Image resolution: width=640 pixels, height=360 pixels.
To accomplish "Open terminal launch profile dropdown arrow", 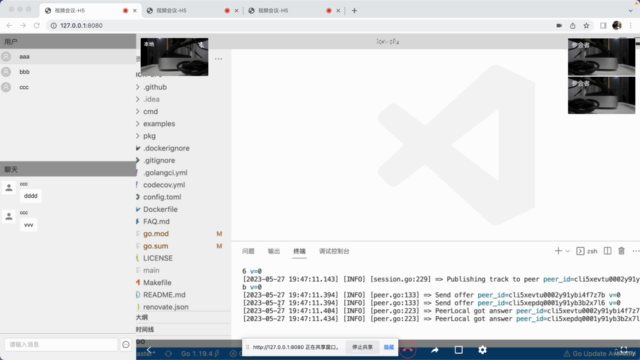I will tap(567, 251).
